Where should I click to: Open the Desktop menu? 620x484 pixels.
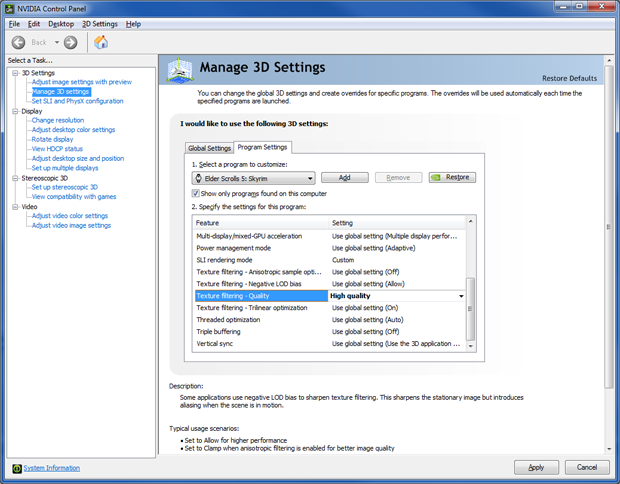coord(61,24)
